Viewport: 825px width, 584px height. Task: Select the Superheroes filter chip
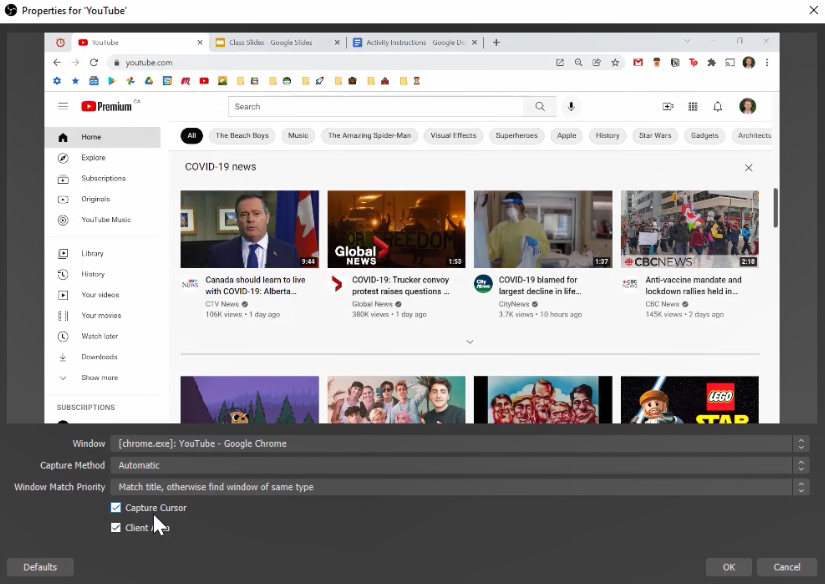(517, 136)
